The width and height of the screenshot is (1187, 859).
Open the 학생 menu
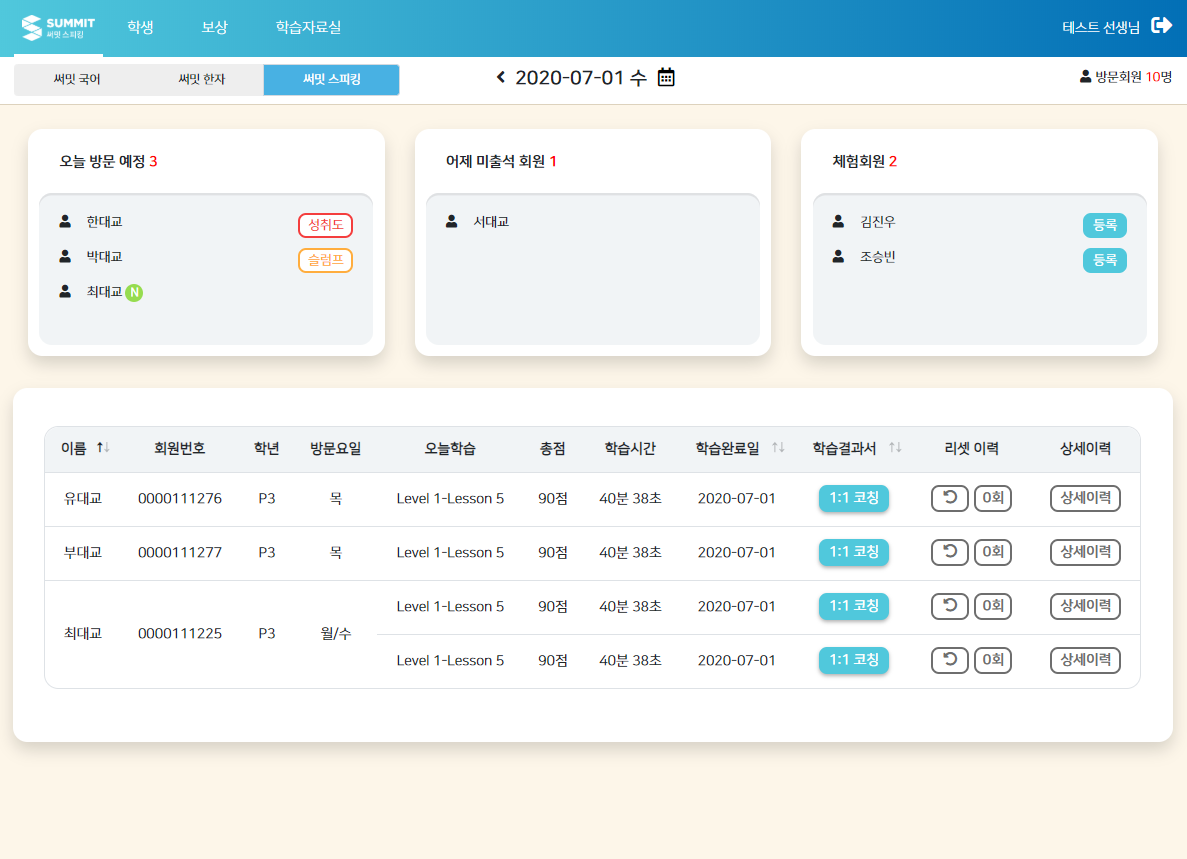click(141, 27)
